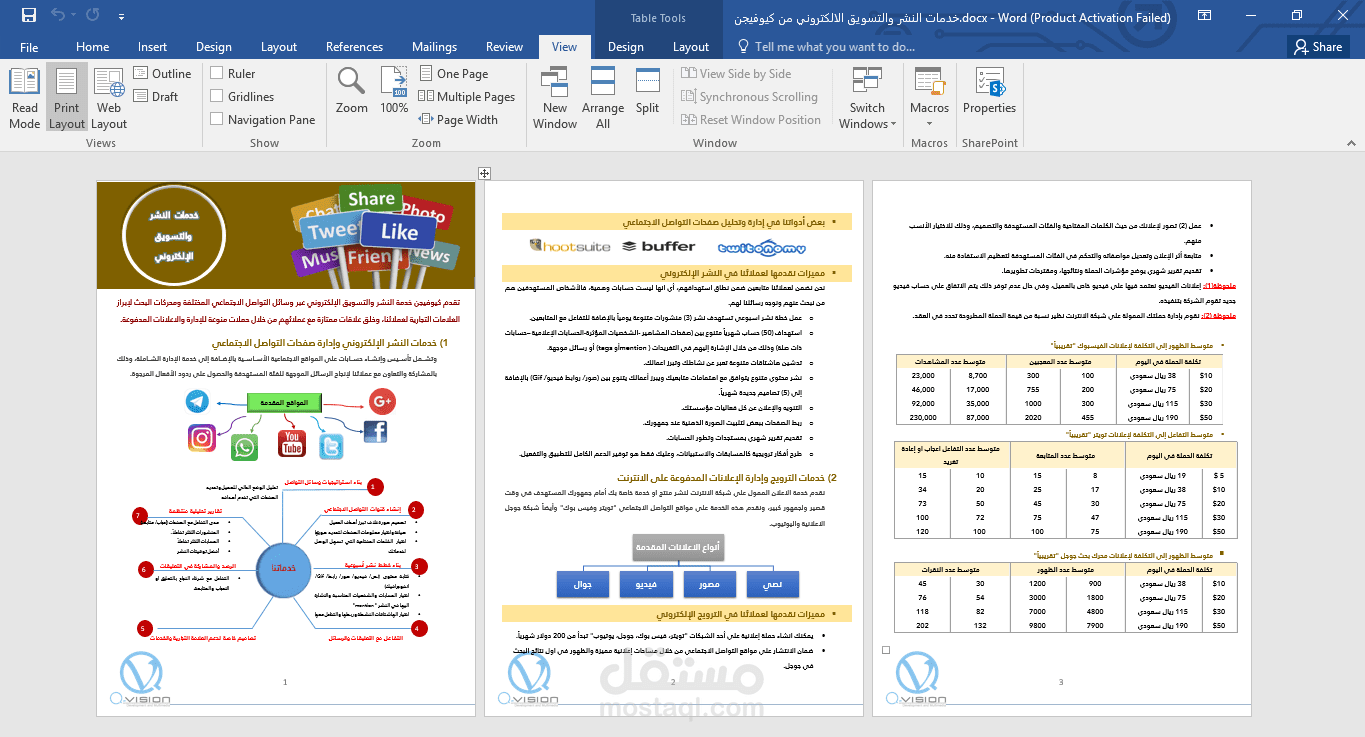
Task: Switch to the Review tab
Action: pos(504,46)
